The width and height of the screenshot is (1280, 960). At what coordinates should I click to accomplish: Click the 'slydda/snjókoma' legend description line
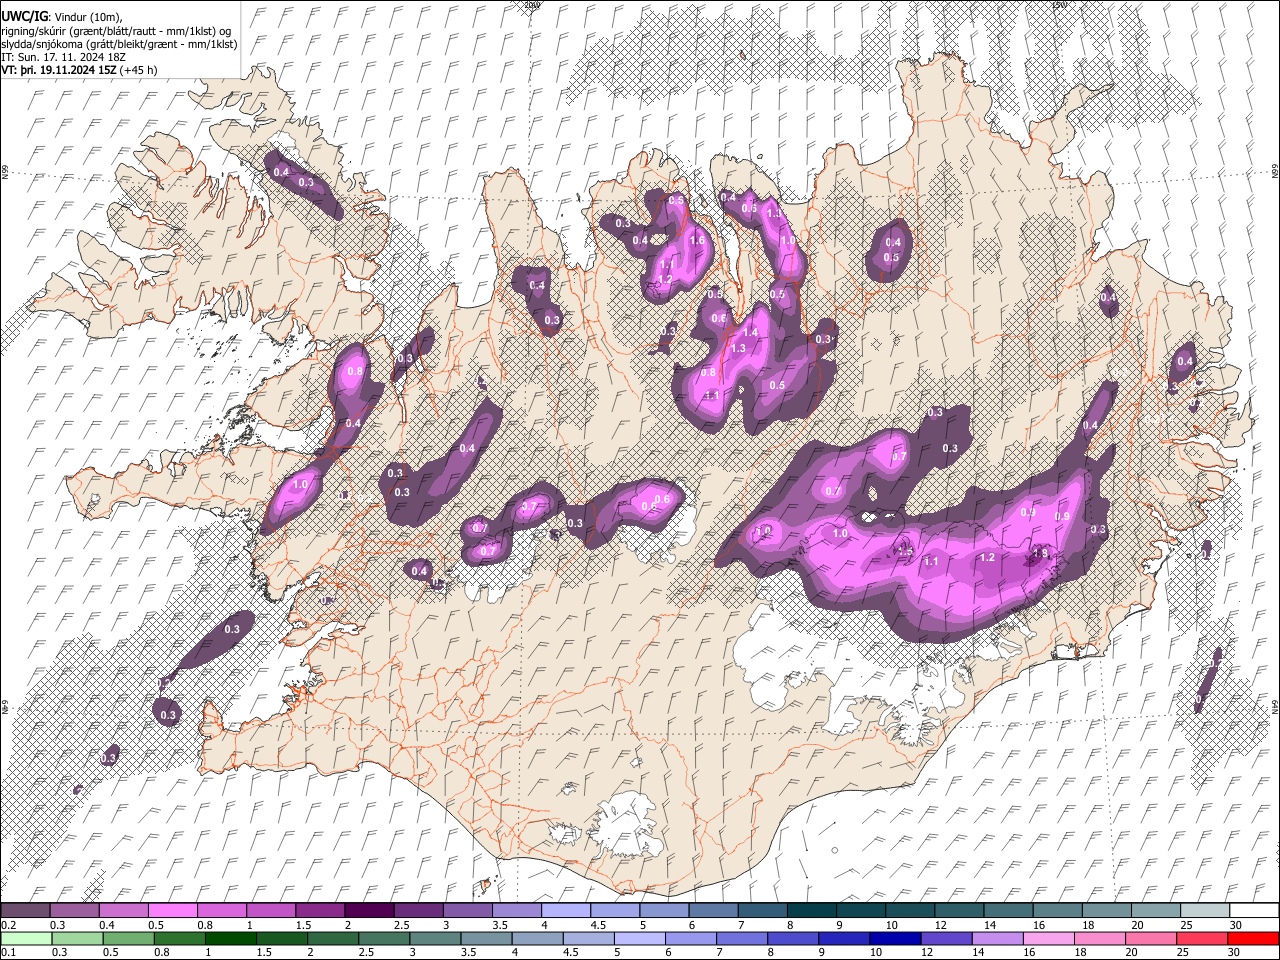coord(118,45)
